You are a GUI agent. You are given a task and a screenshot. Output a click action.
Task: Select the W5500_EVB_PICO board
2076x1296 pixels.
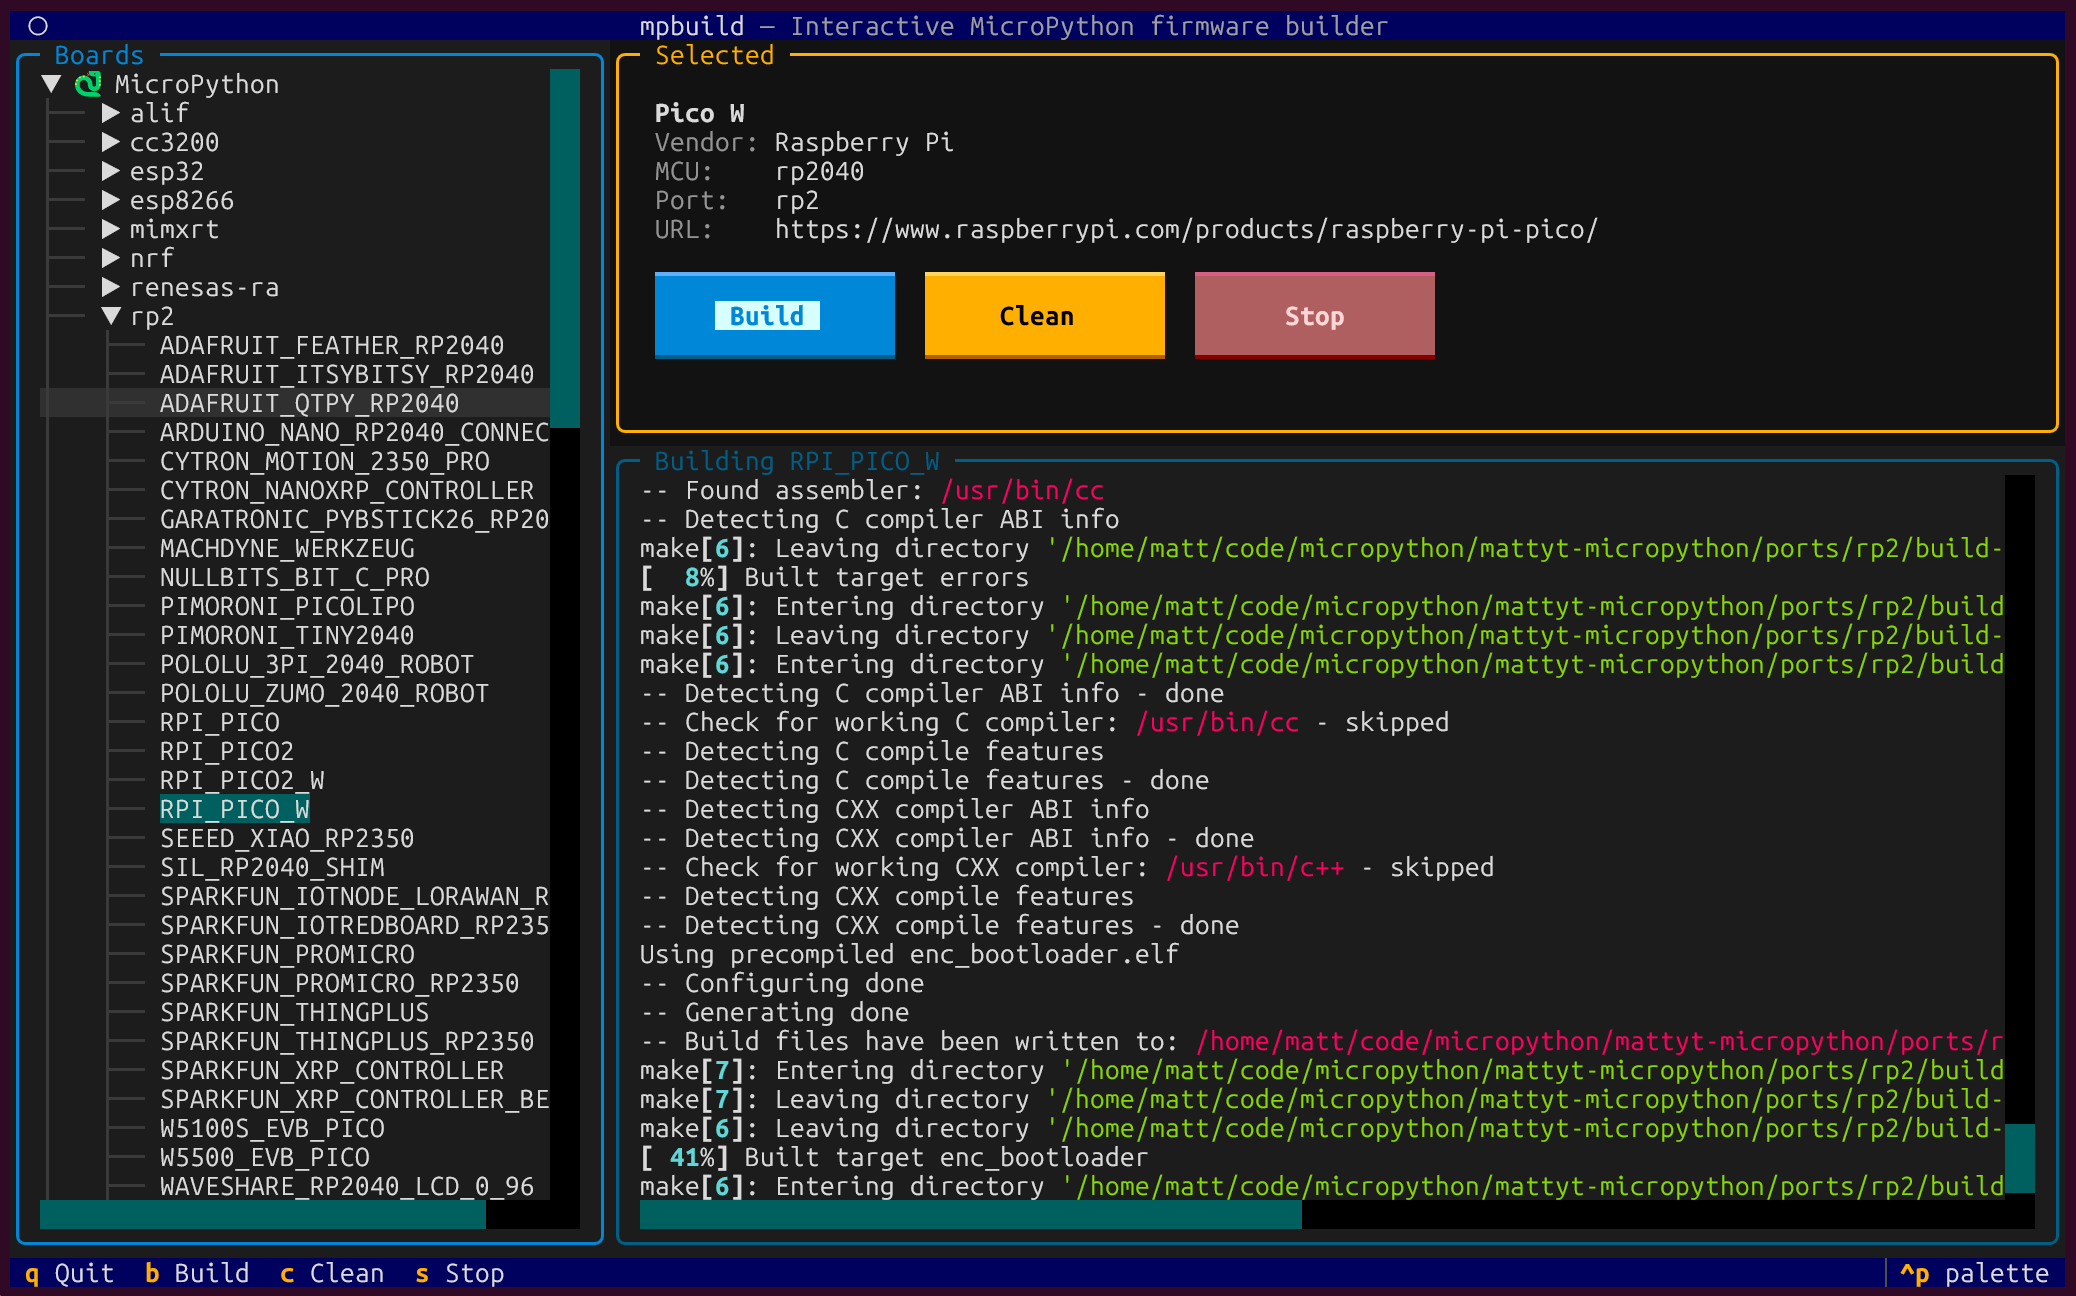click(265, 1157)
